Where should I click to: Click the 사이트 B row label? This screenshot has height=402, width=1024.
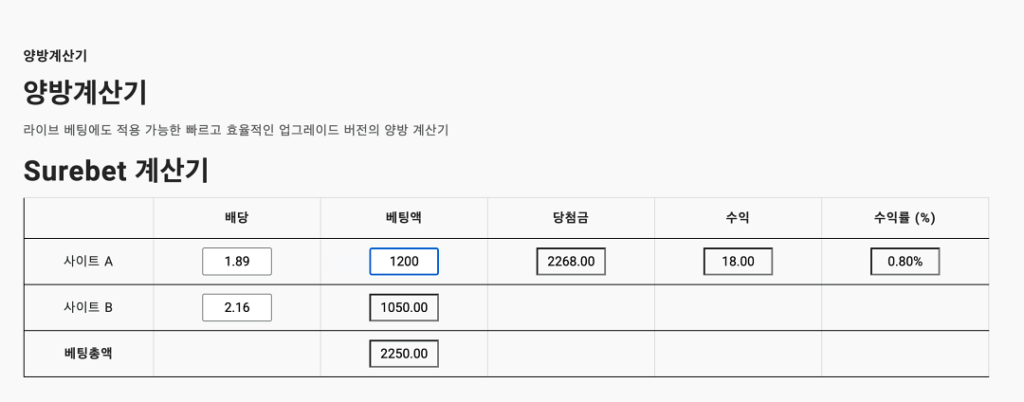(88, 307)
